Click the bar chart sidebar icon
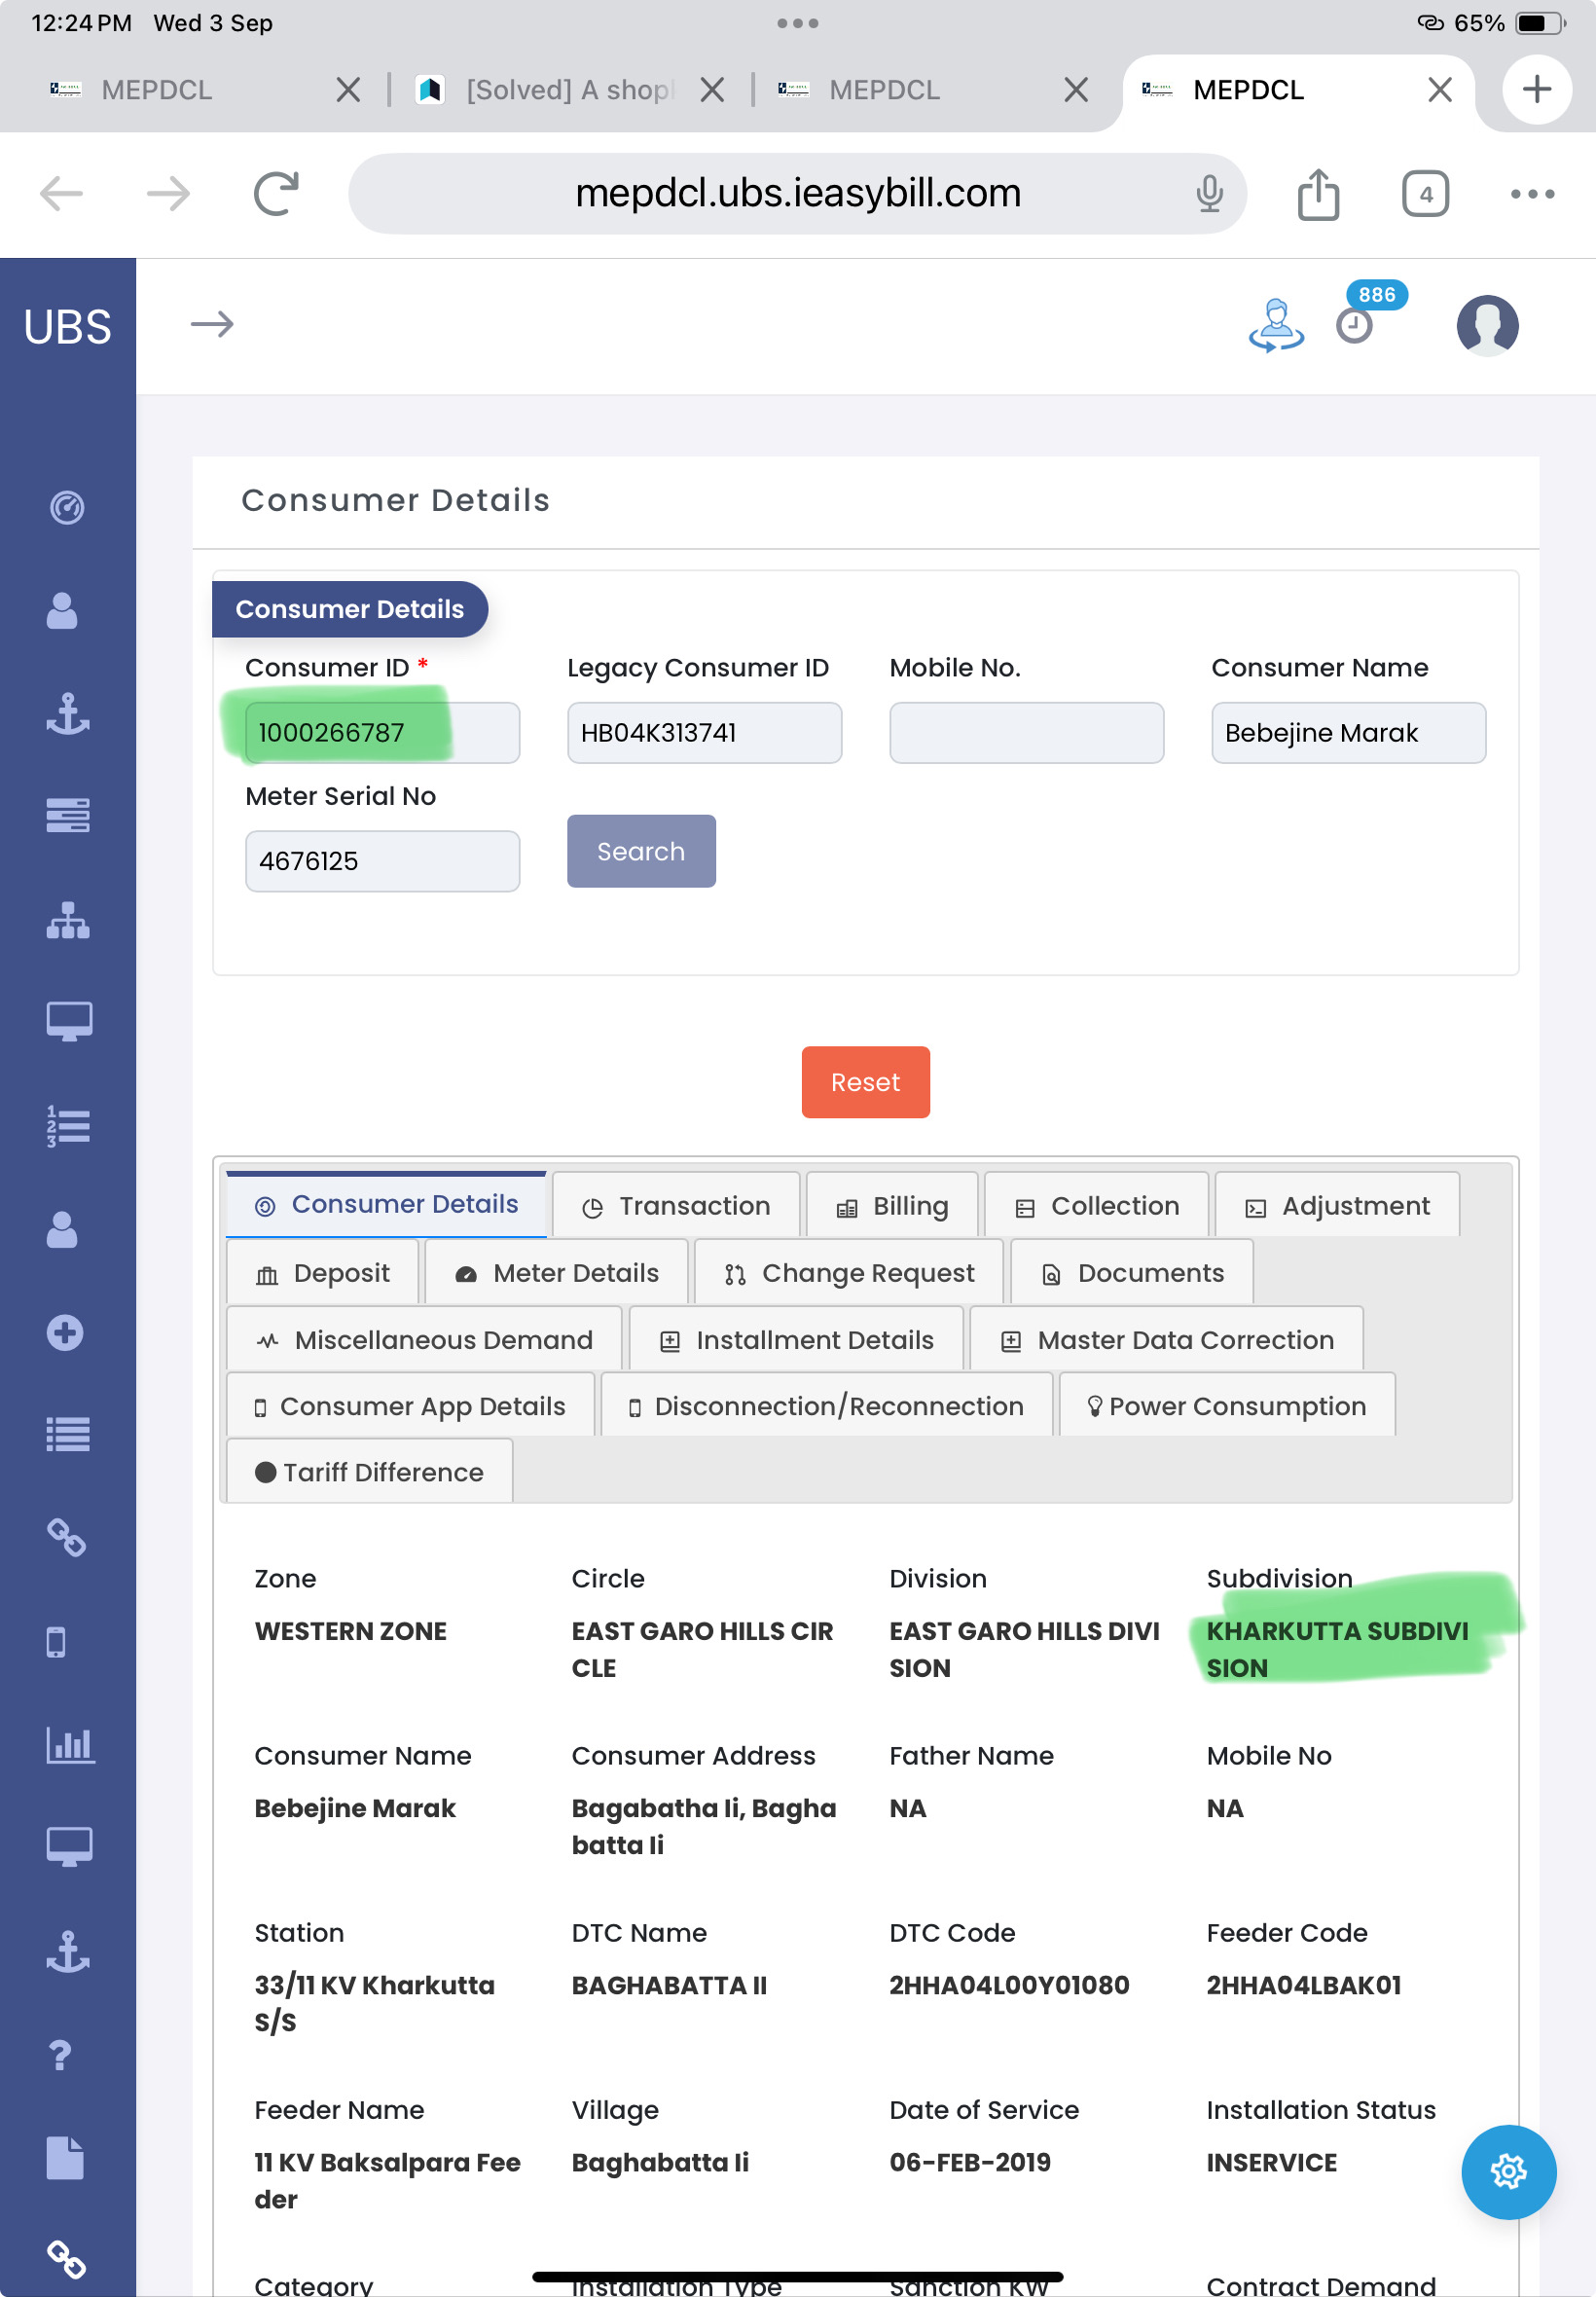 (68, 1745)
